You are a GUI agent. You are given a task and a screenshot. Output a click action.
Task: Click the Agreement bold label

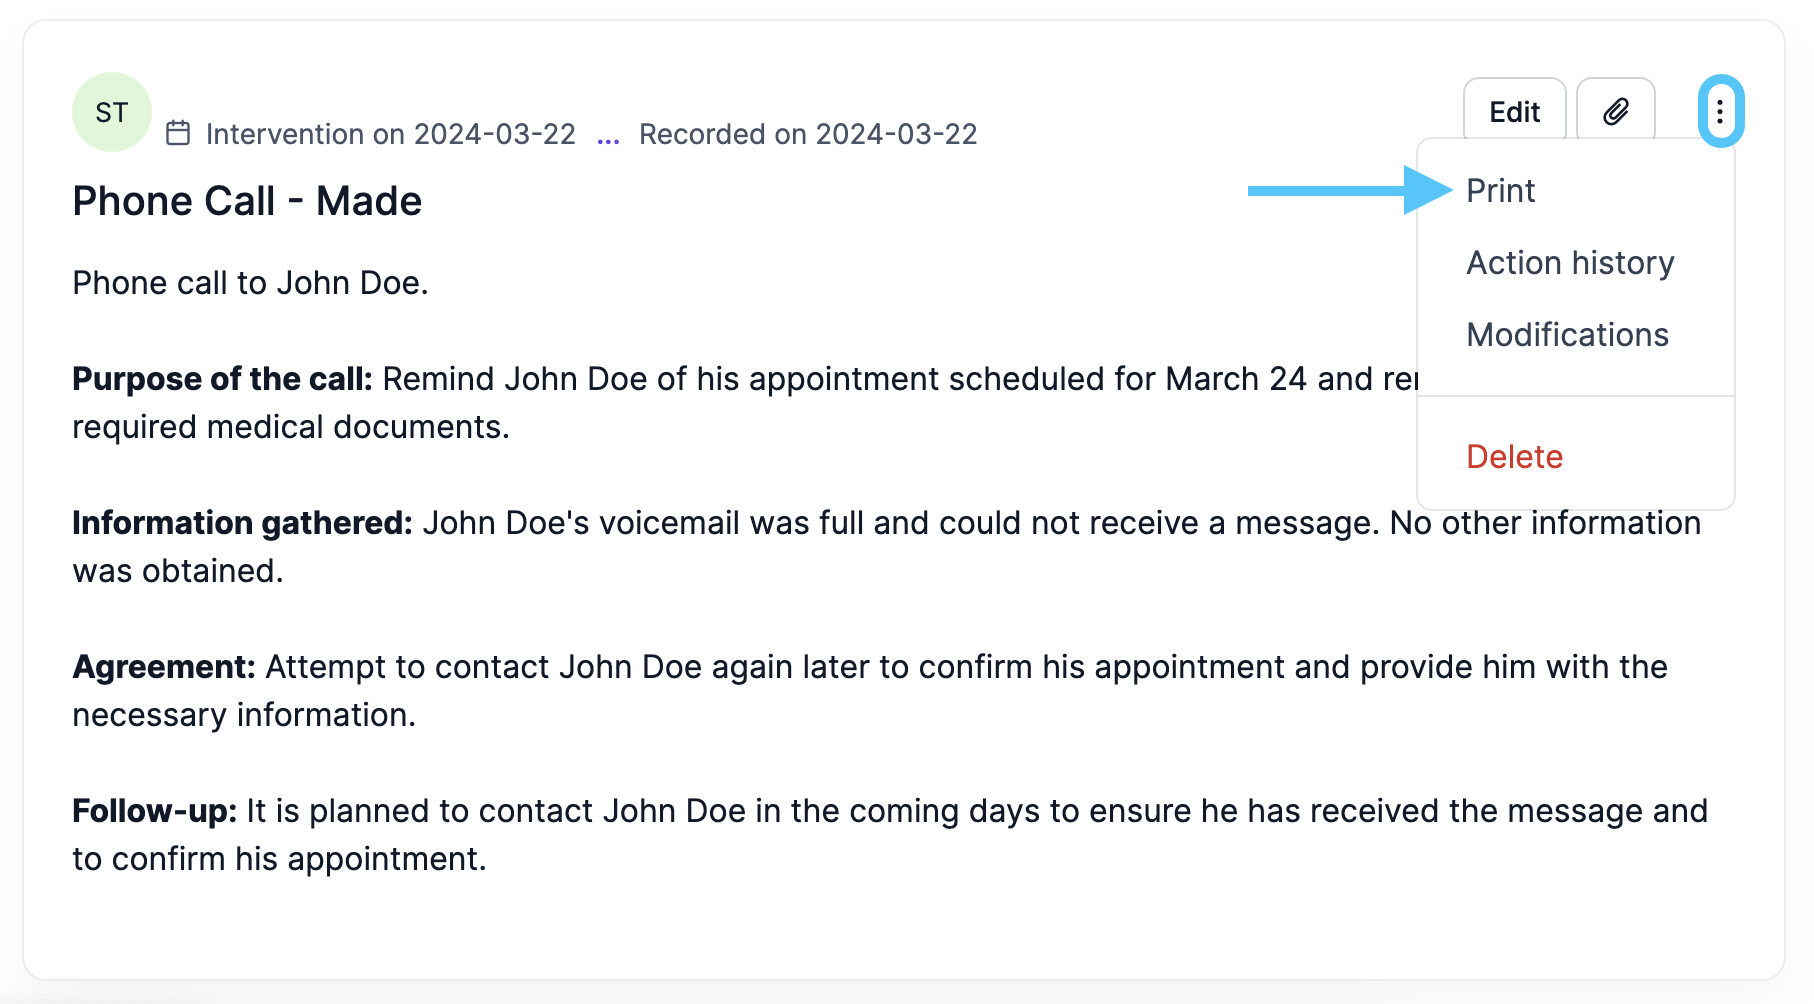(164, 667)
